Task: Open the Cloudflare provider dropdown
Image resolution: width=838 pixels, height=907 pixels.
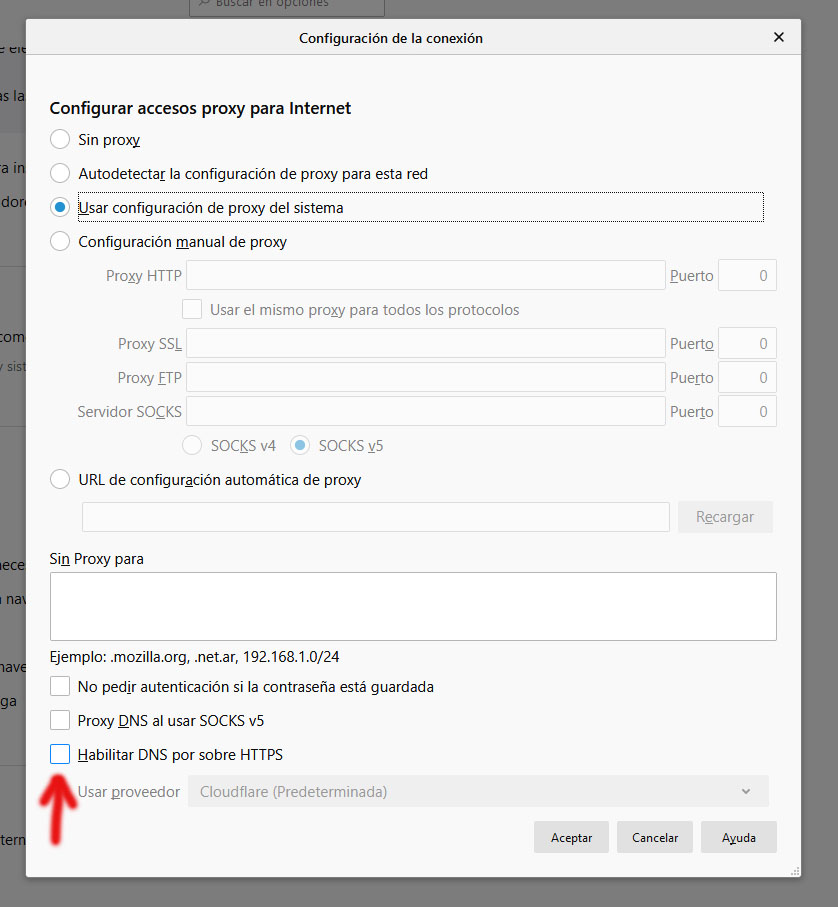Action: [x=478, y=792]
